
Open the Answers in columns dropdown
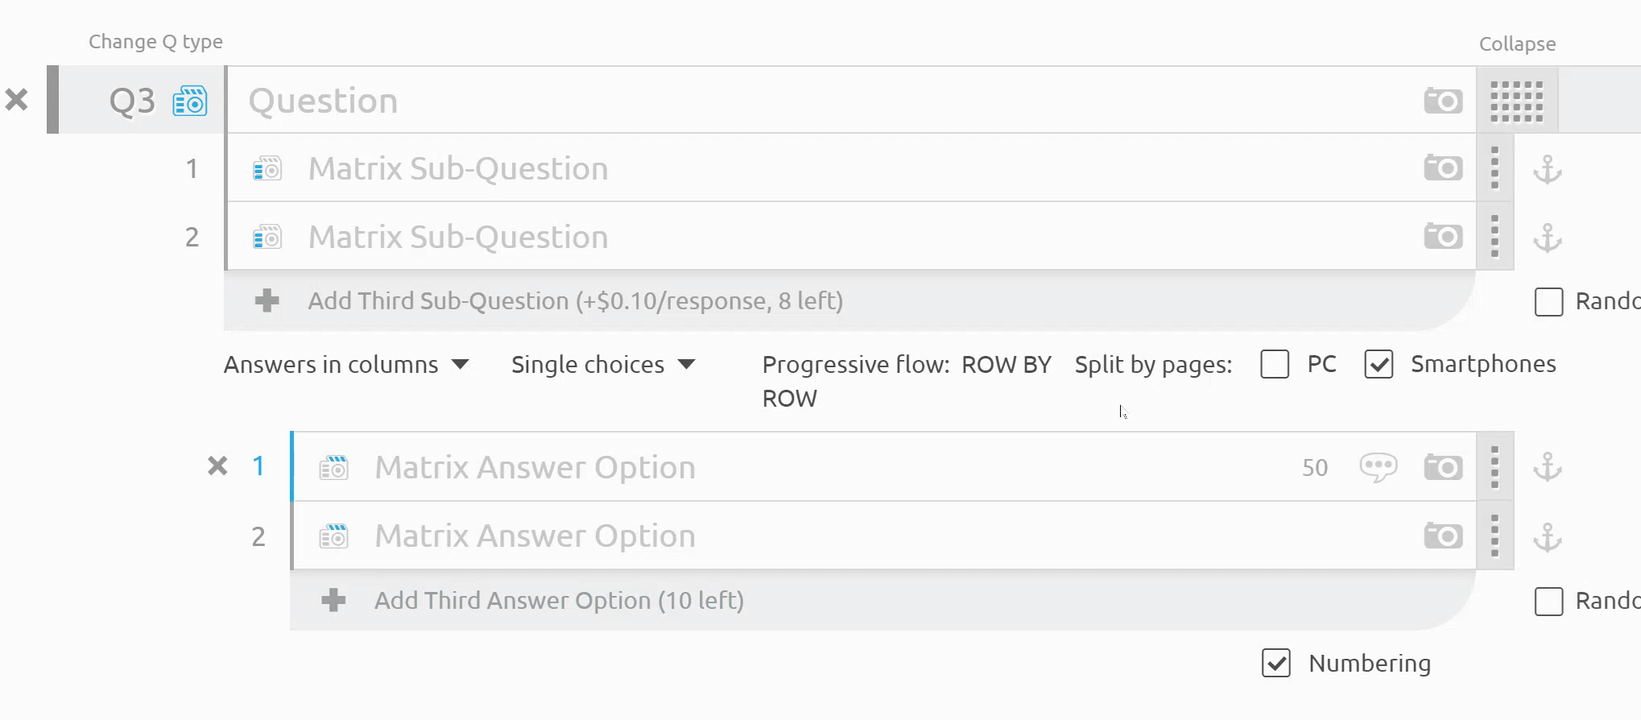346,365
